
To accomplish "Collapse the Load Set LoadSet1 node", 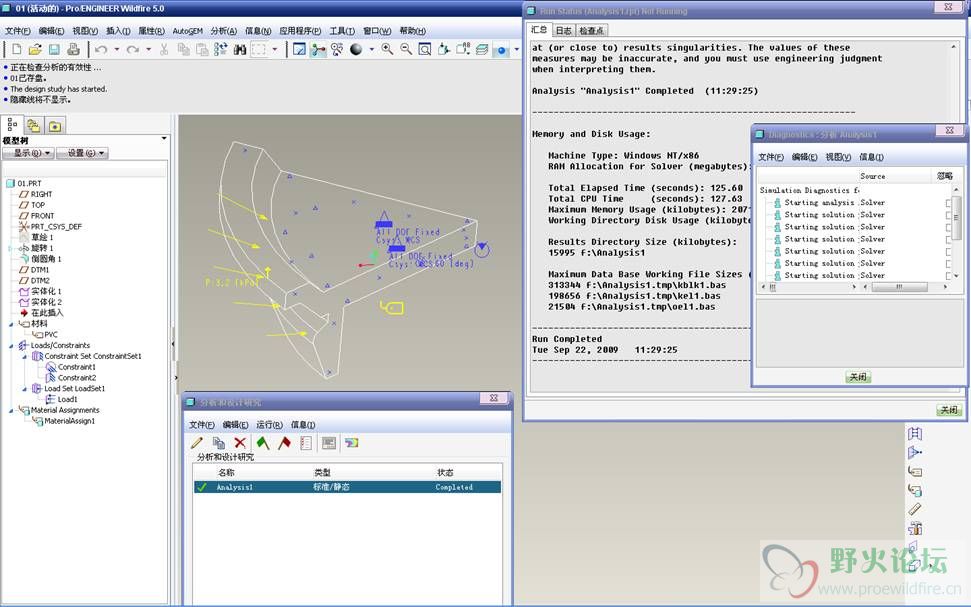I will 24,389.
